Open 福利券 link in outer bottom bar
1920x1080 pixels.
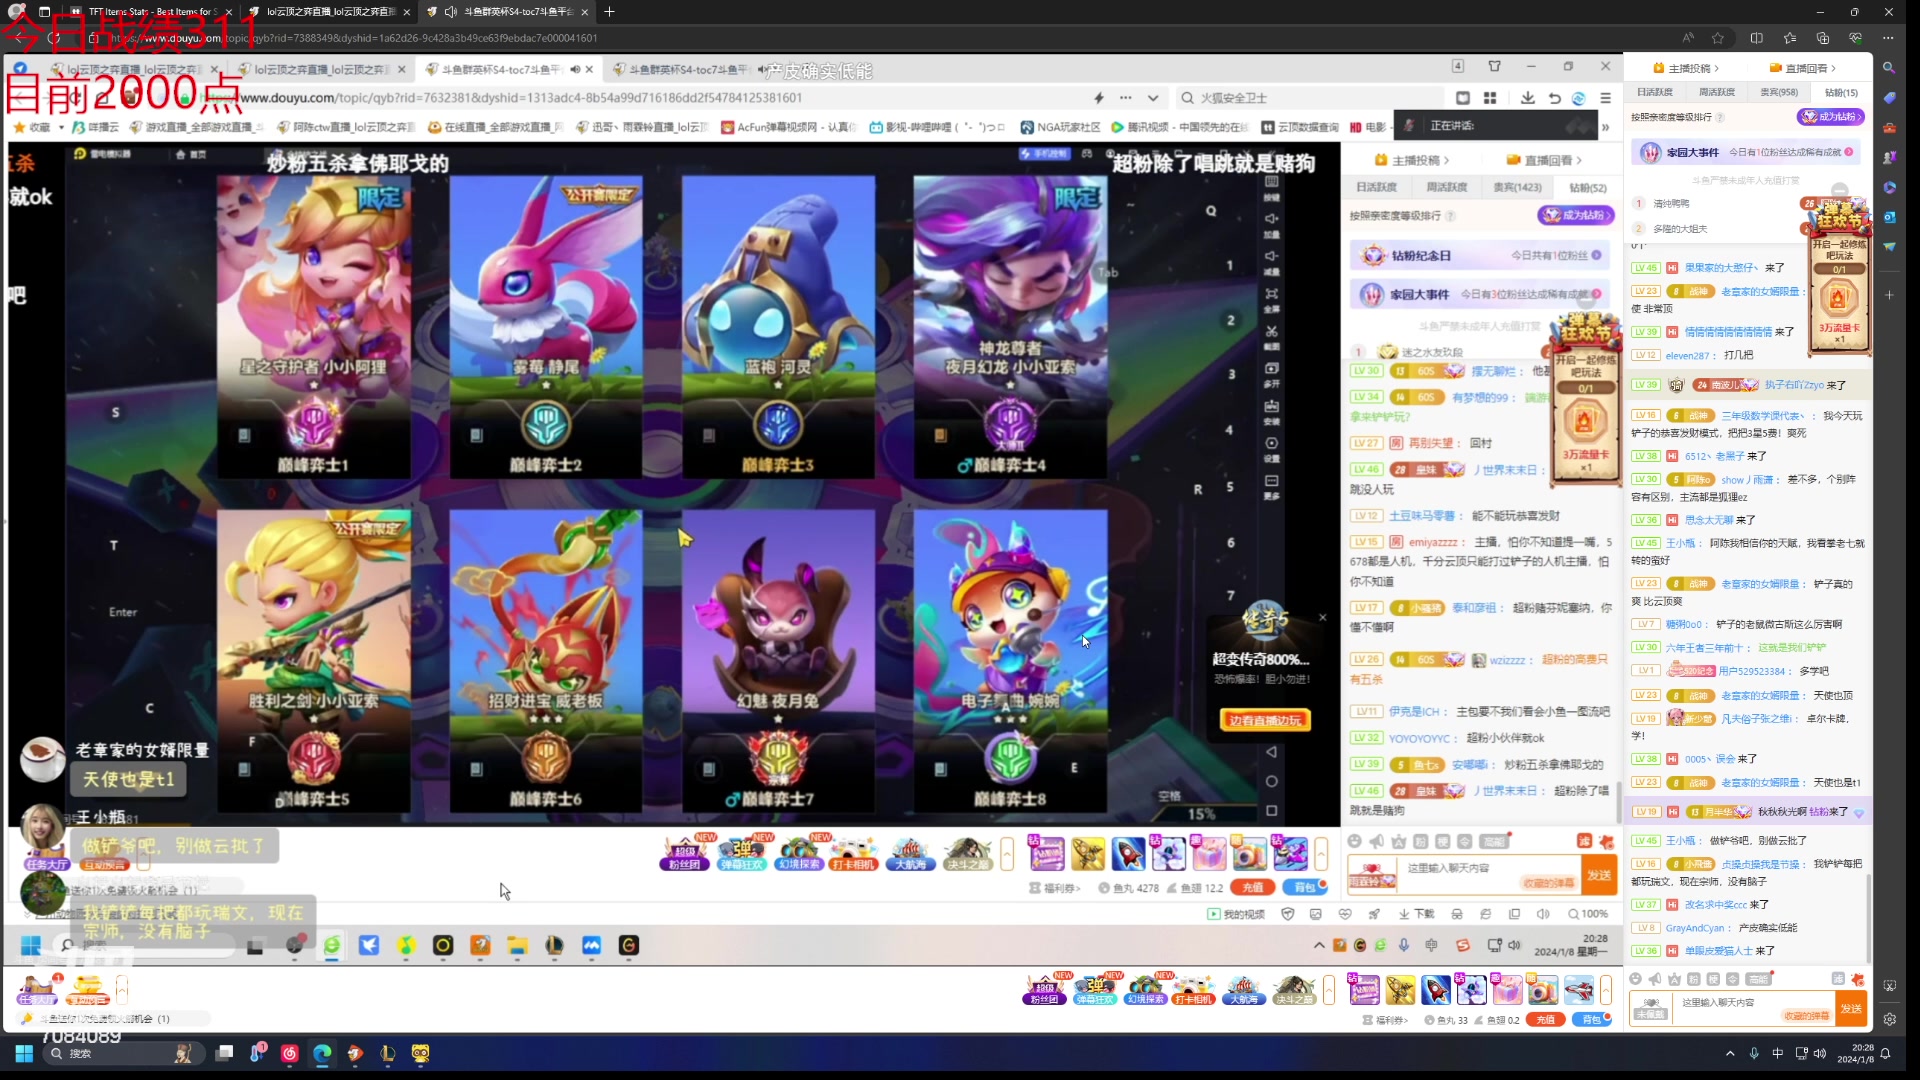point(1385,1020)
